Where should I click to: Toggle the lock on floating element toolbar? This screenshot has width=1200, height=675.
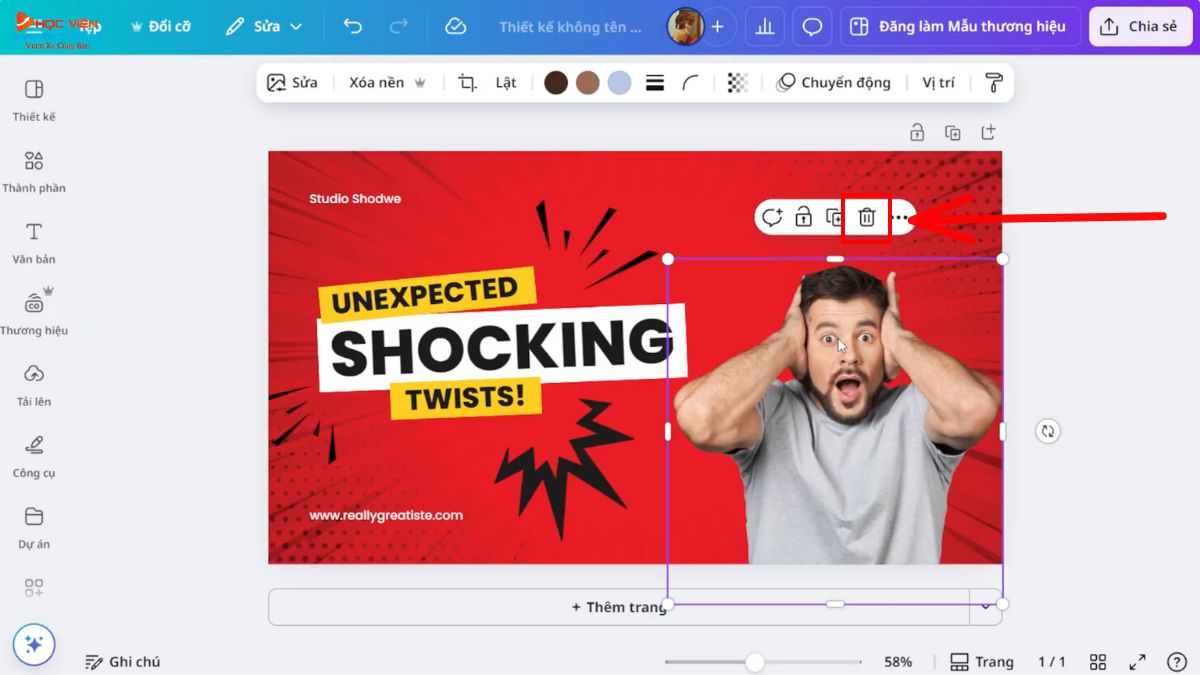pos(803,217)
